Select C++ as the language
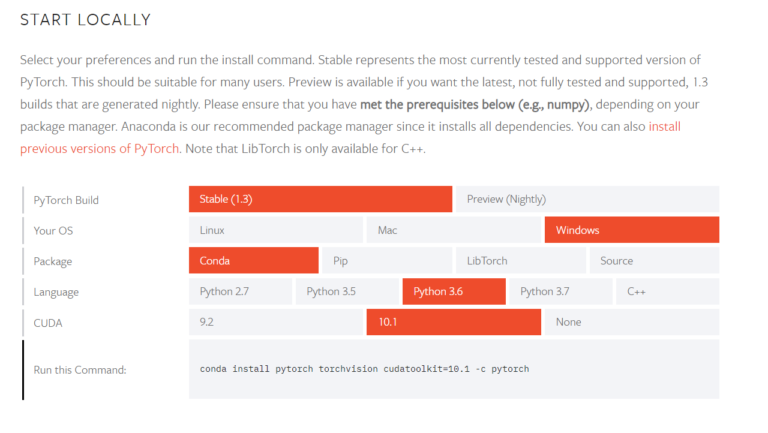Screen dimensions: 768x433 668,291
